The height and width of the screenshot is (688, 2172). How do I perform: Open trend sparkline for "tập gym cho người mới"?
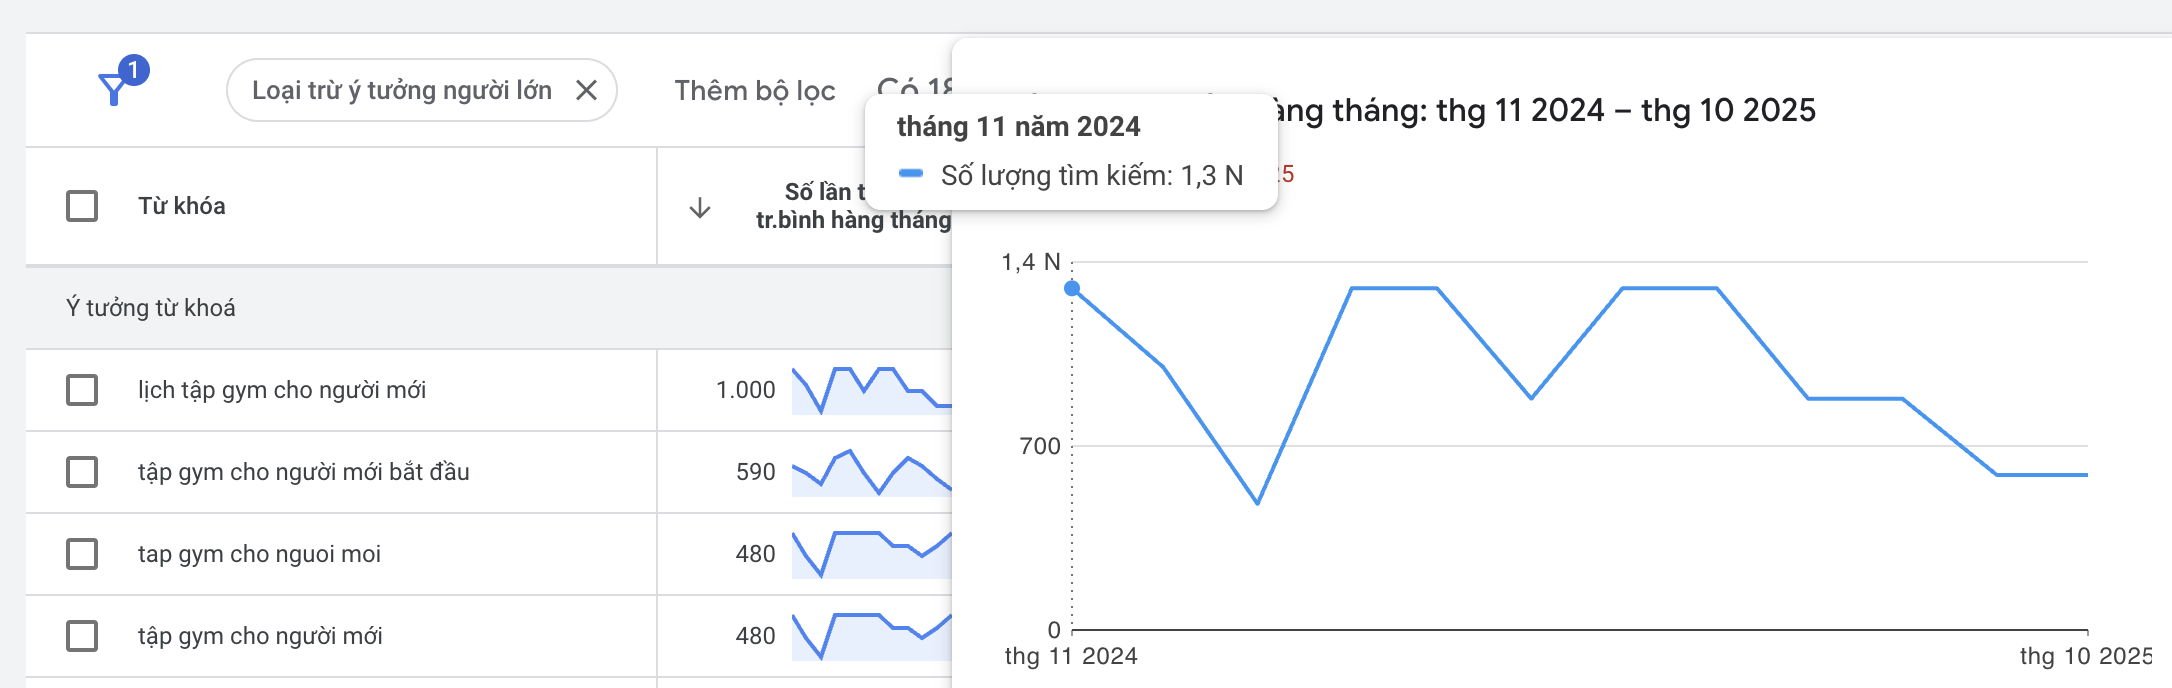[x=870, y=636]
